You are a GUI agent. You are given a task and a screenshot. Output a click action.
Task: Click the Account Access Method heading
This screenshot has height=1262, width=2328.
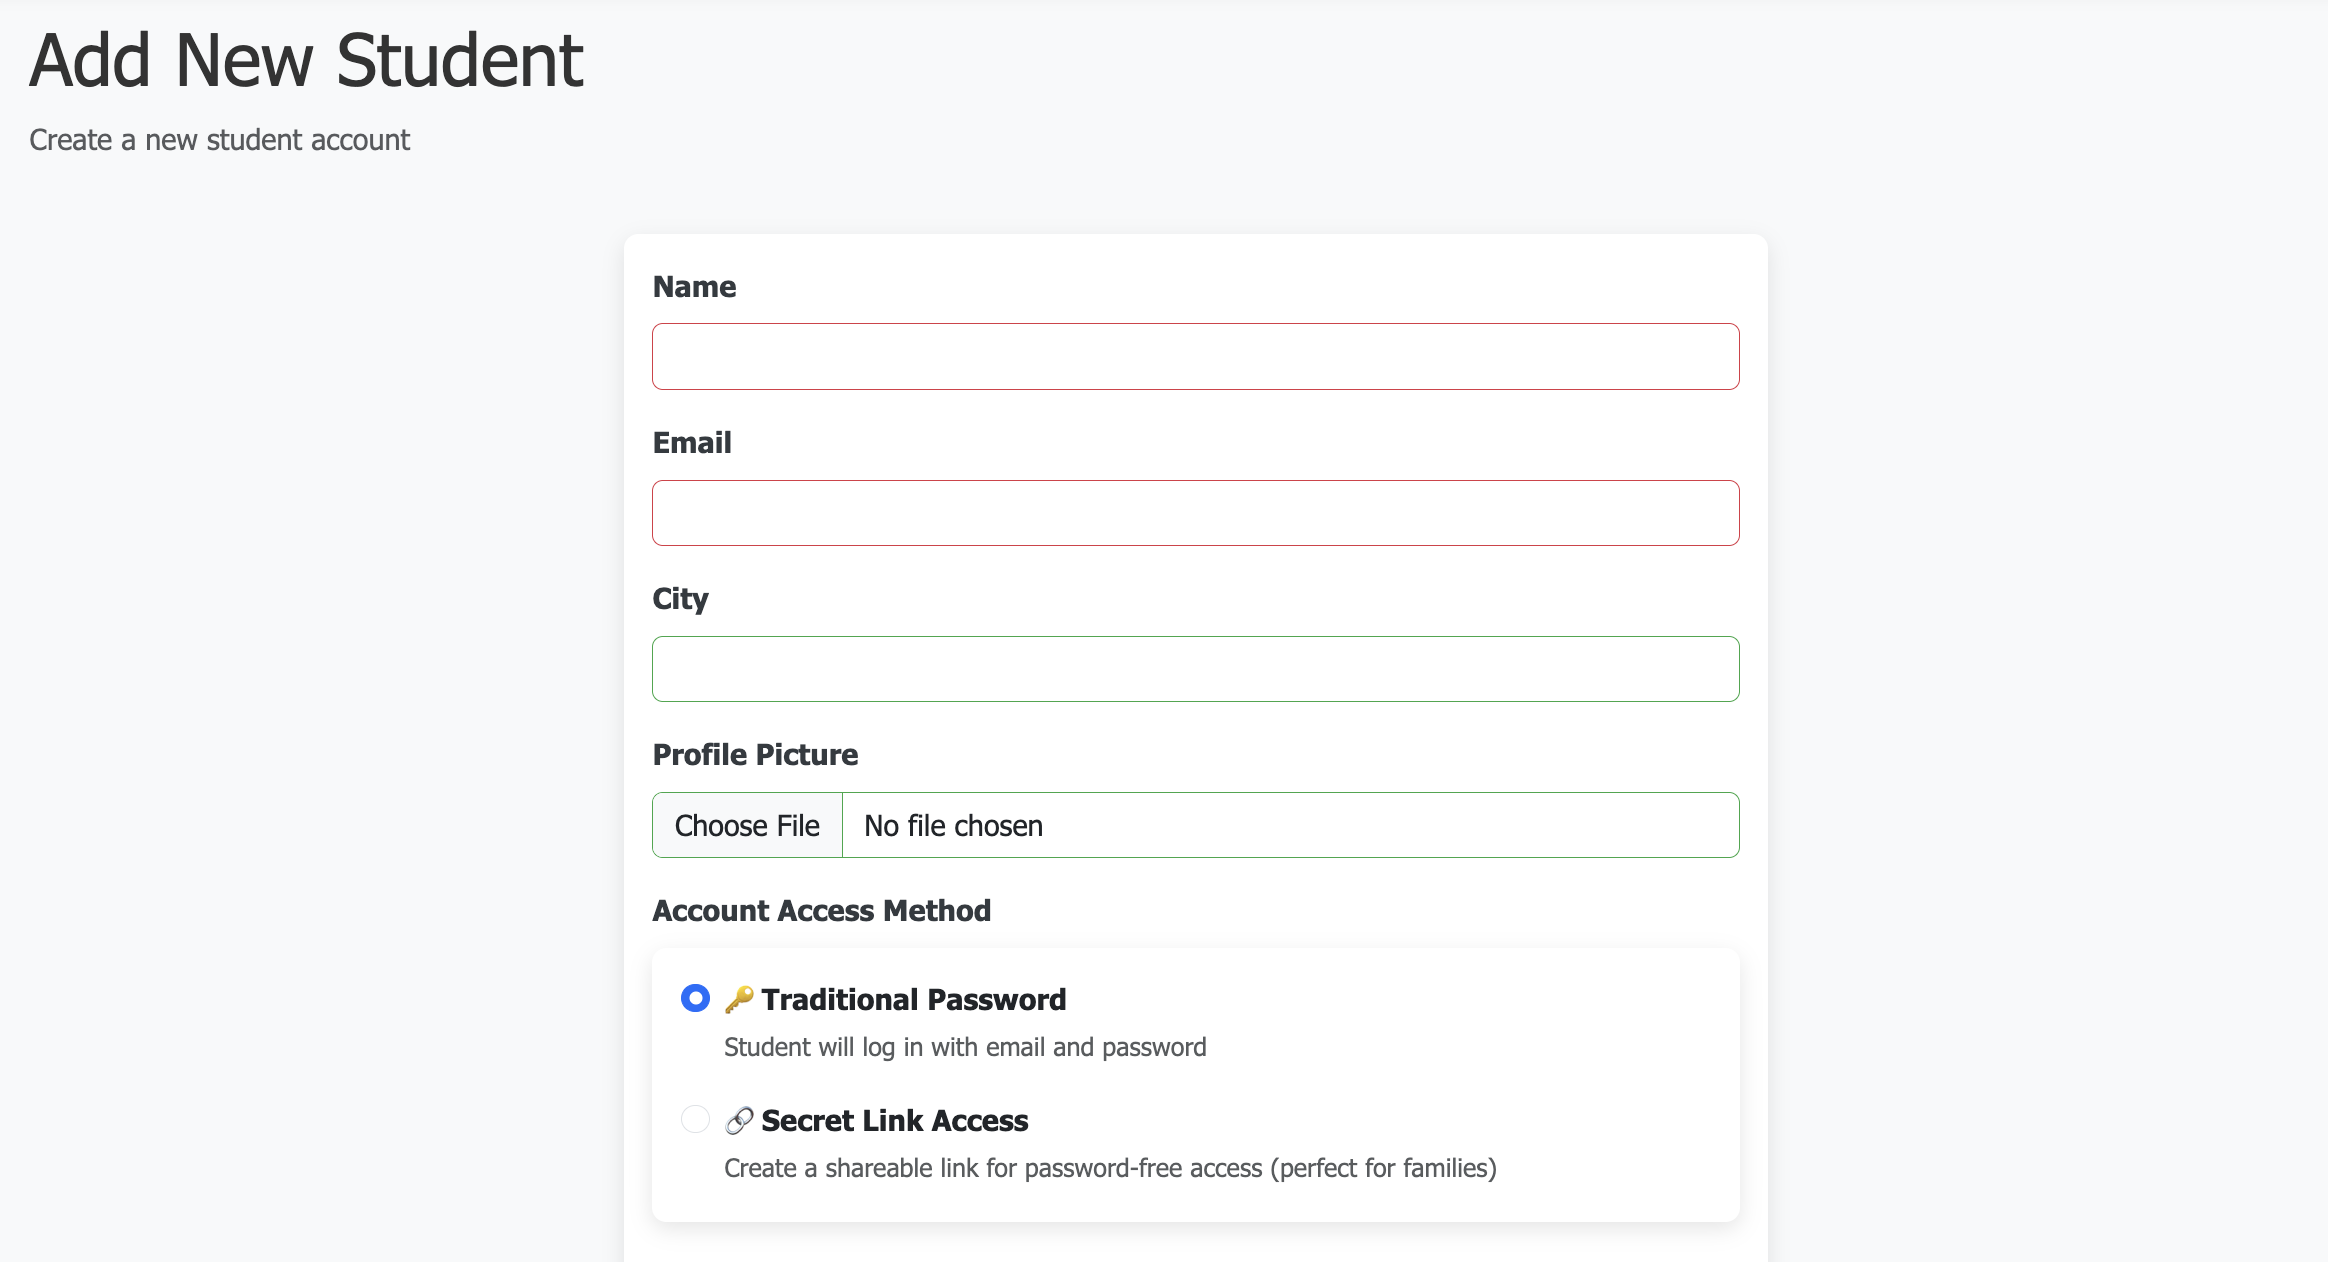point(821,911)
